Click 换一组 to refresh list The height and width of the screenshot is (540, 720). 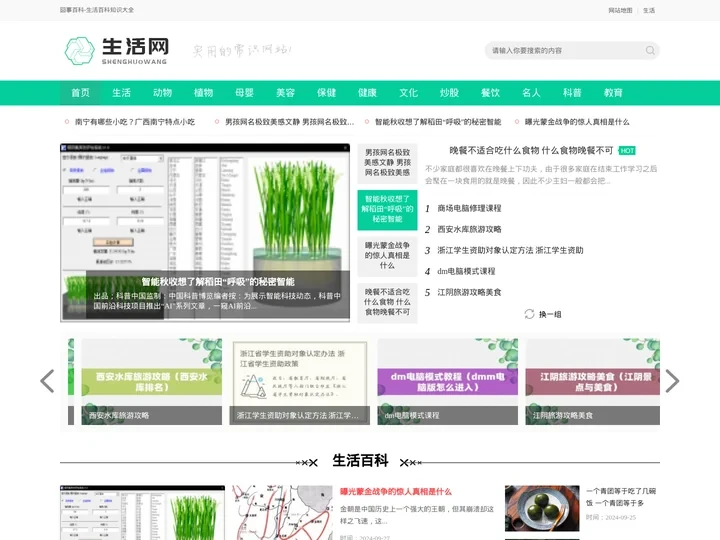click(x=550, y=315)
